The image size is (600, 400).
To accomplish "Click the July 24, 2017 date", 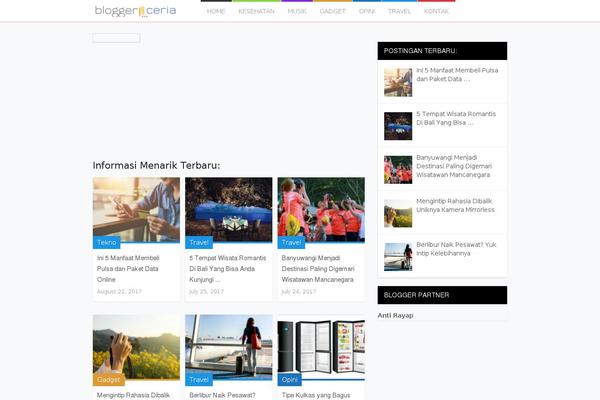I will (298, 292).
